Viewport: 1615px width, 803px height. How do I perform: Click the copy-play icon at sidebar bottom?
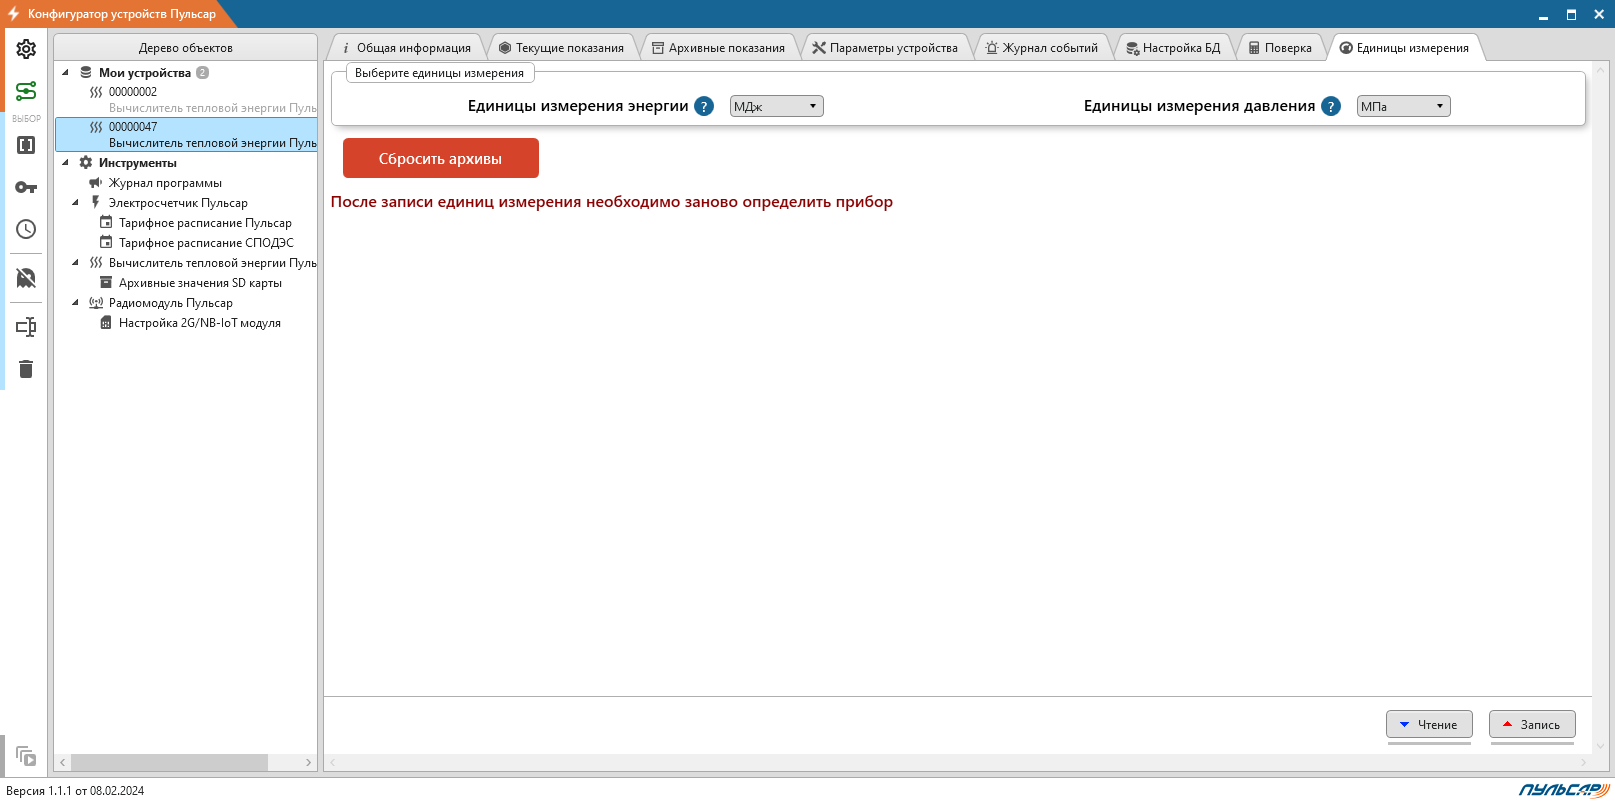click(x=26, y=756)
